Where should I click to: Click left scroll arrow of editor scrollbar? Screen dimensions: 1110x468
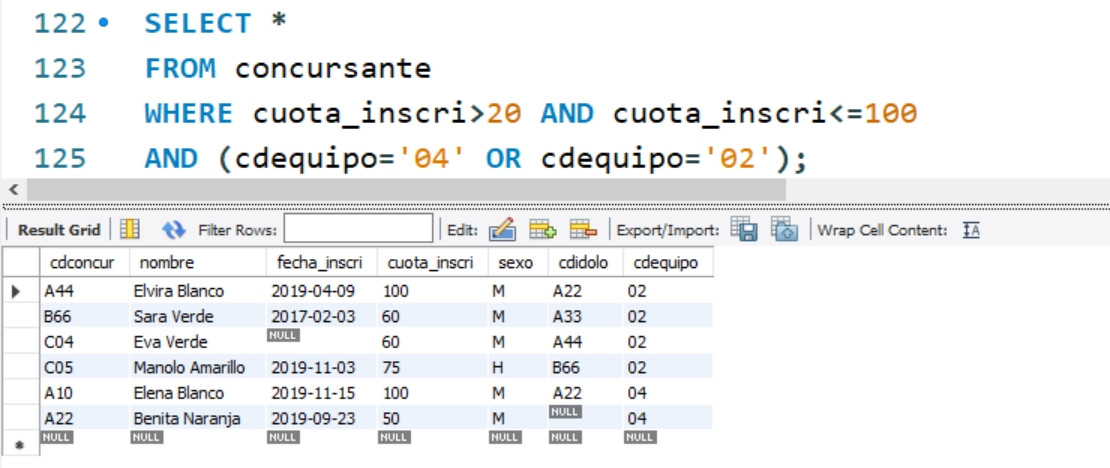[12, 190]
